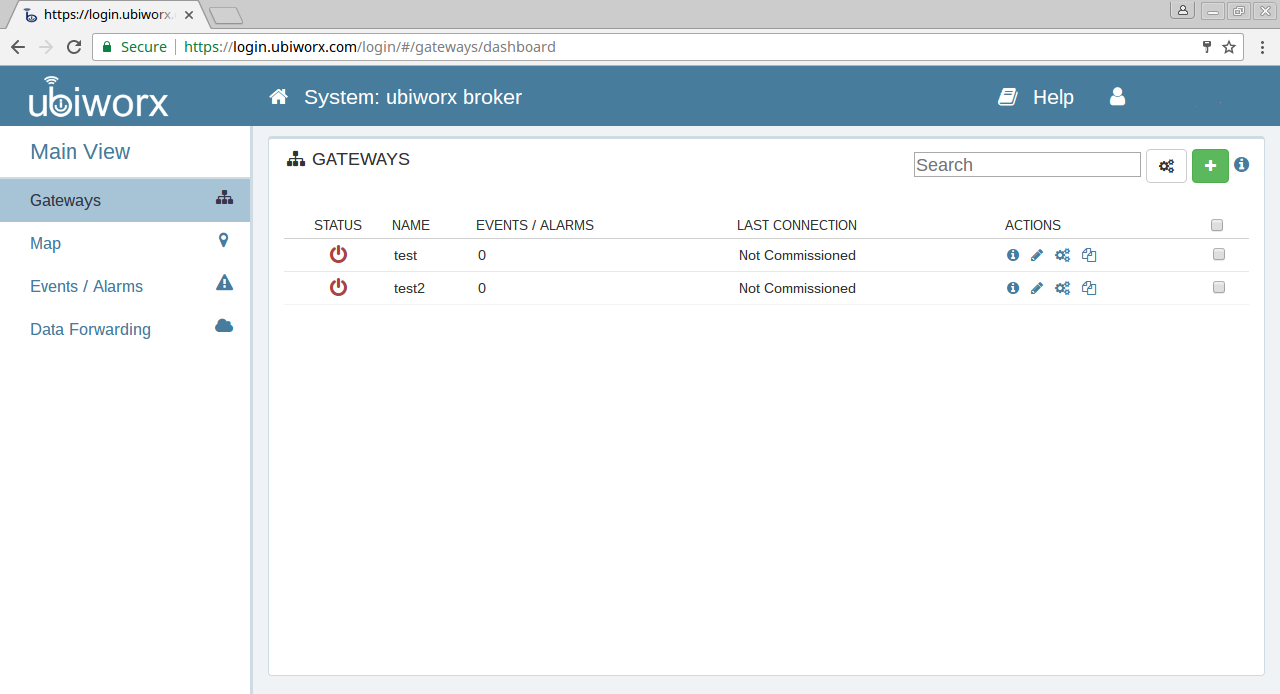
Task: Open configuration gears icon for gateway test
Action: [x=1062, y=256]
